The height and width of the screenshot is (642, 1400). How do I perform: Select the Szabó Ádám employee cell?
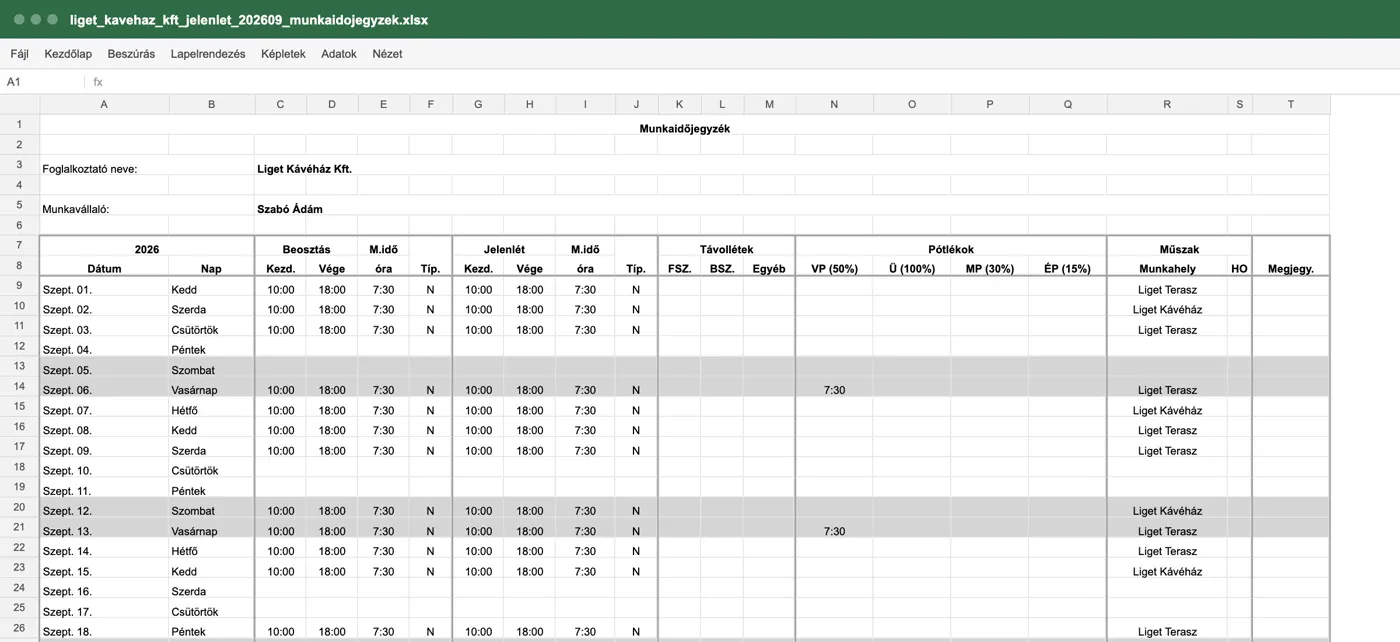[x=290, y=209]
